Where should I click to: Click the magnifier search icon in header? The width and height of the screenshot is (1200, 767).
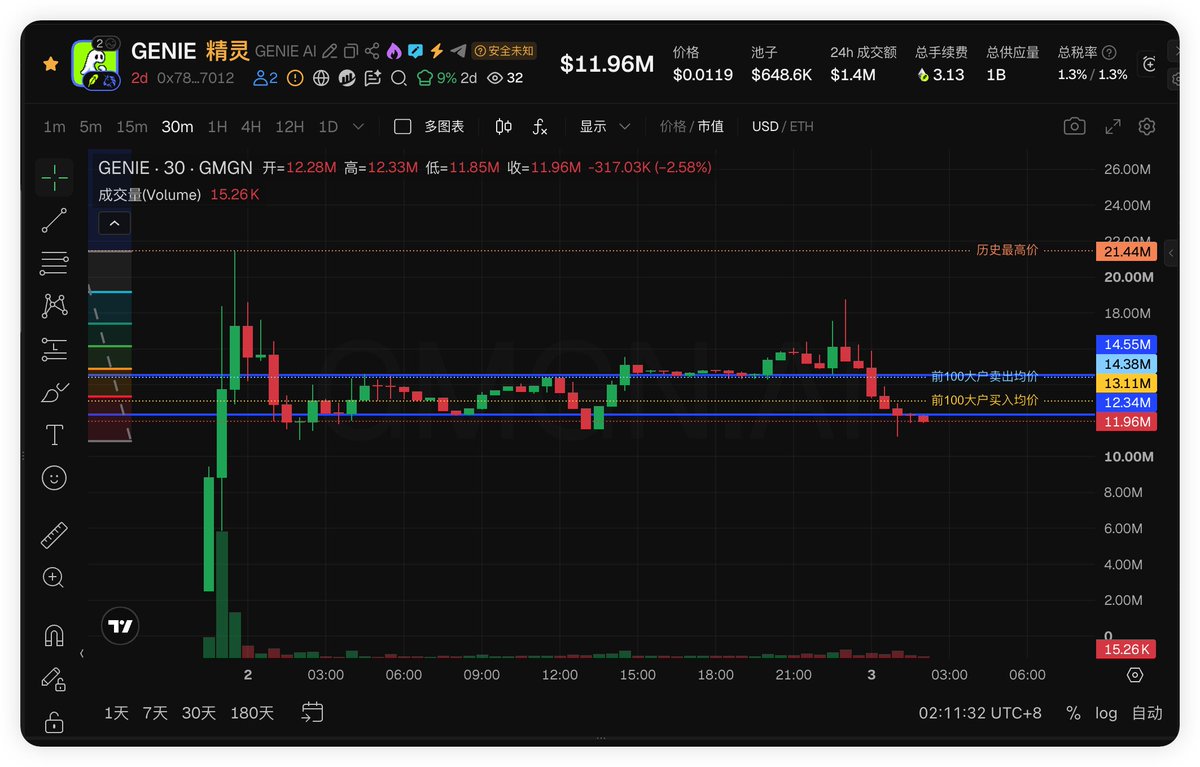398,77
